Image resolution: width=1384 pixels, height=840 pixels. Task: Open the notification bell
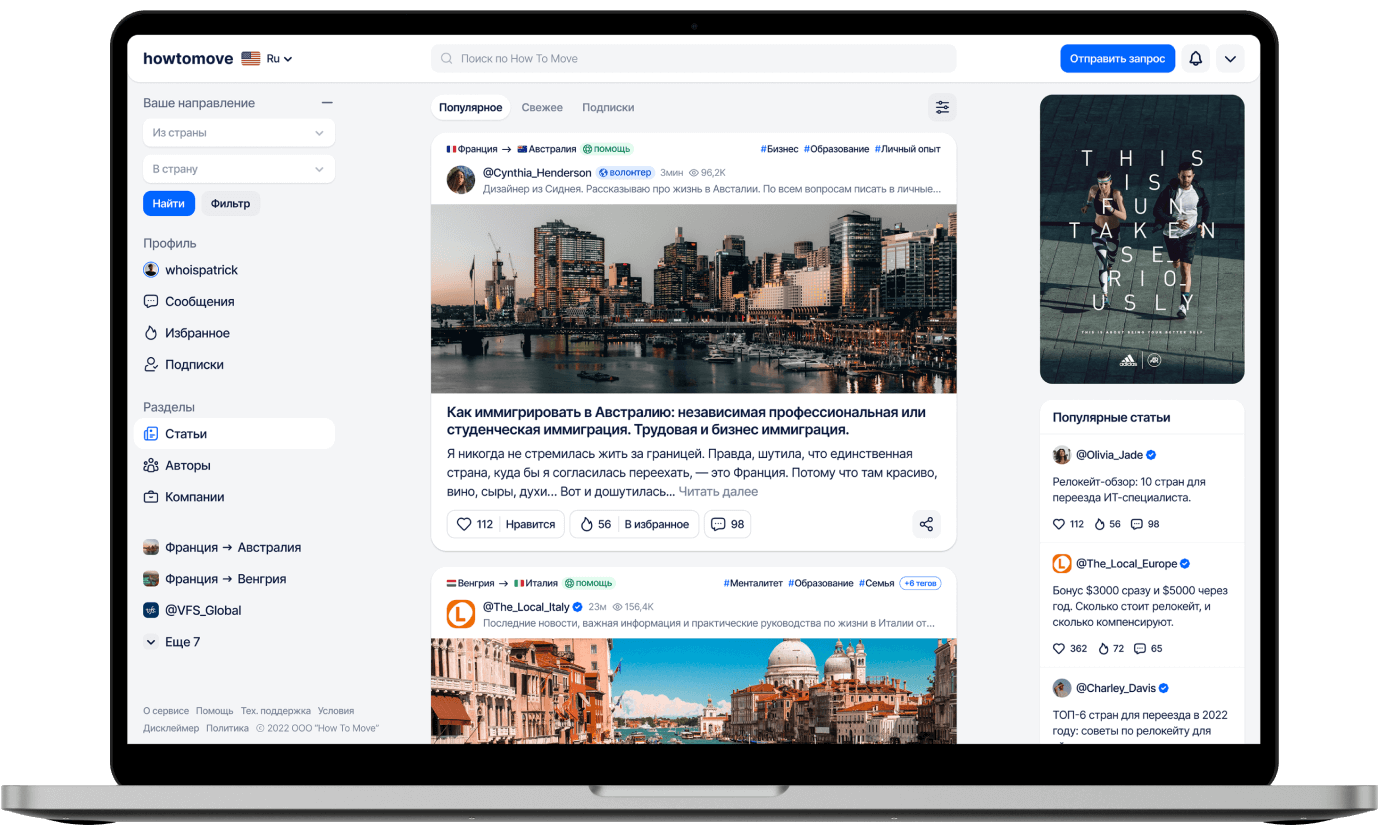[1195, 58]
